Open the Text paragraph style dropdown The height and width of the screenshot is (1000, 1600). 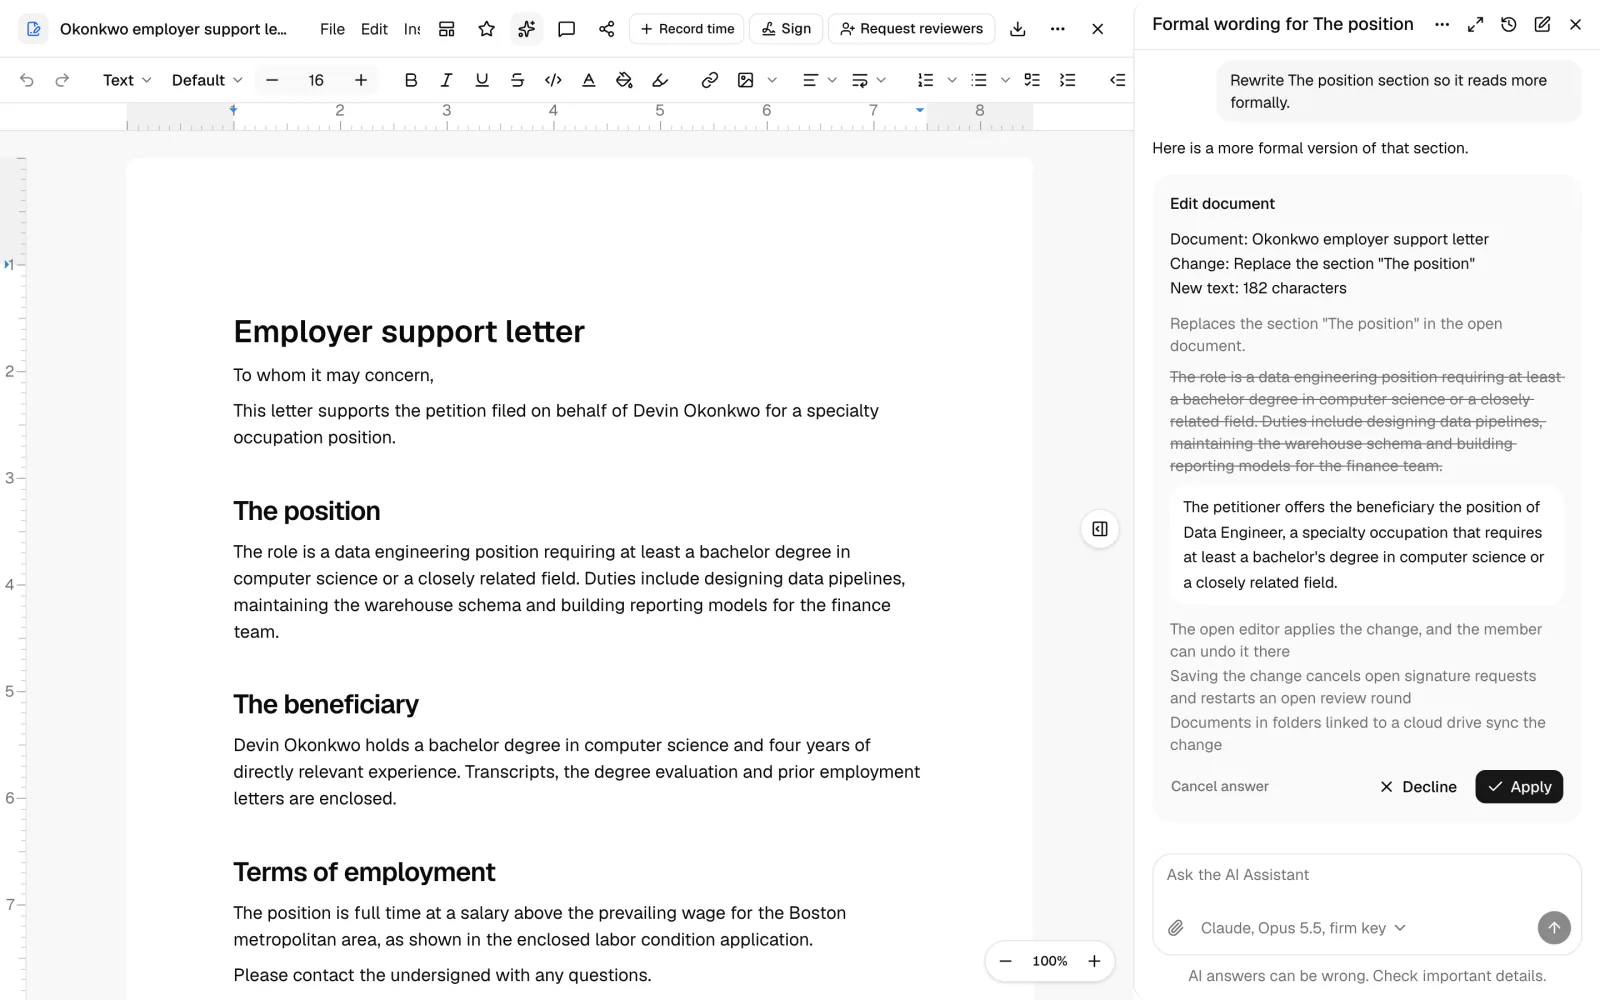pyautogui.click(x=127, y=80)
